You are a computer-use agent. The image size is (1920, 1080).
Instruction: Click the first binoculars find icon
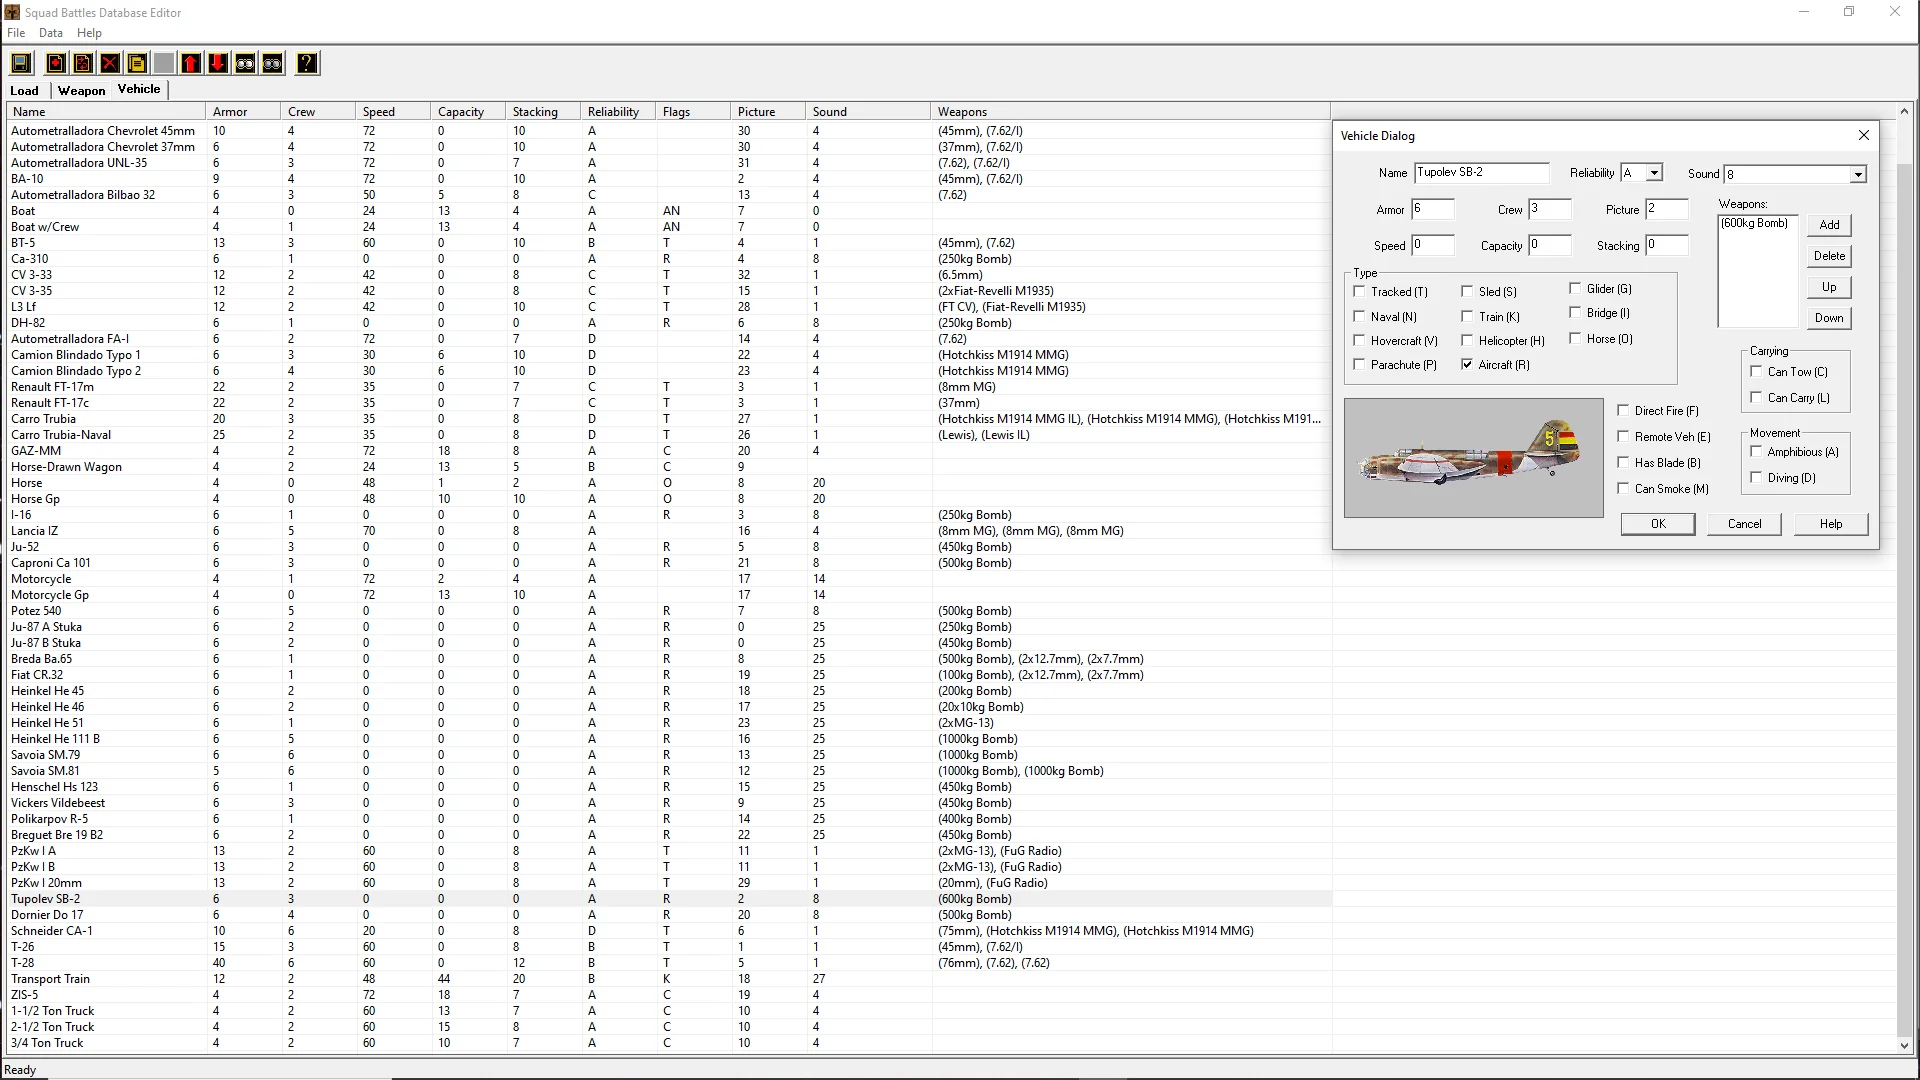[x=245, y=64]
